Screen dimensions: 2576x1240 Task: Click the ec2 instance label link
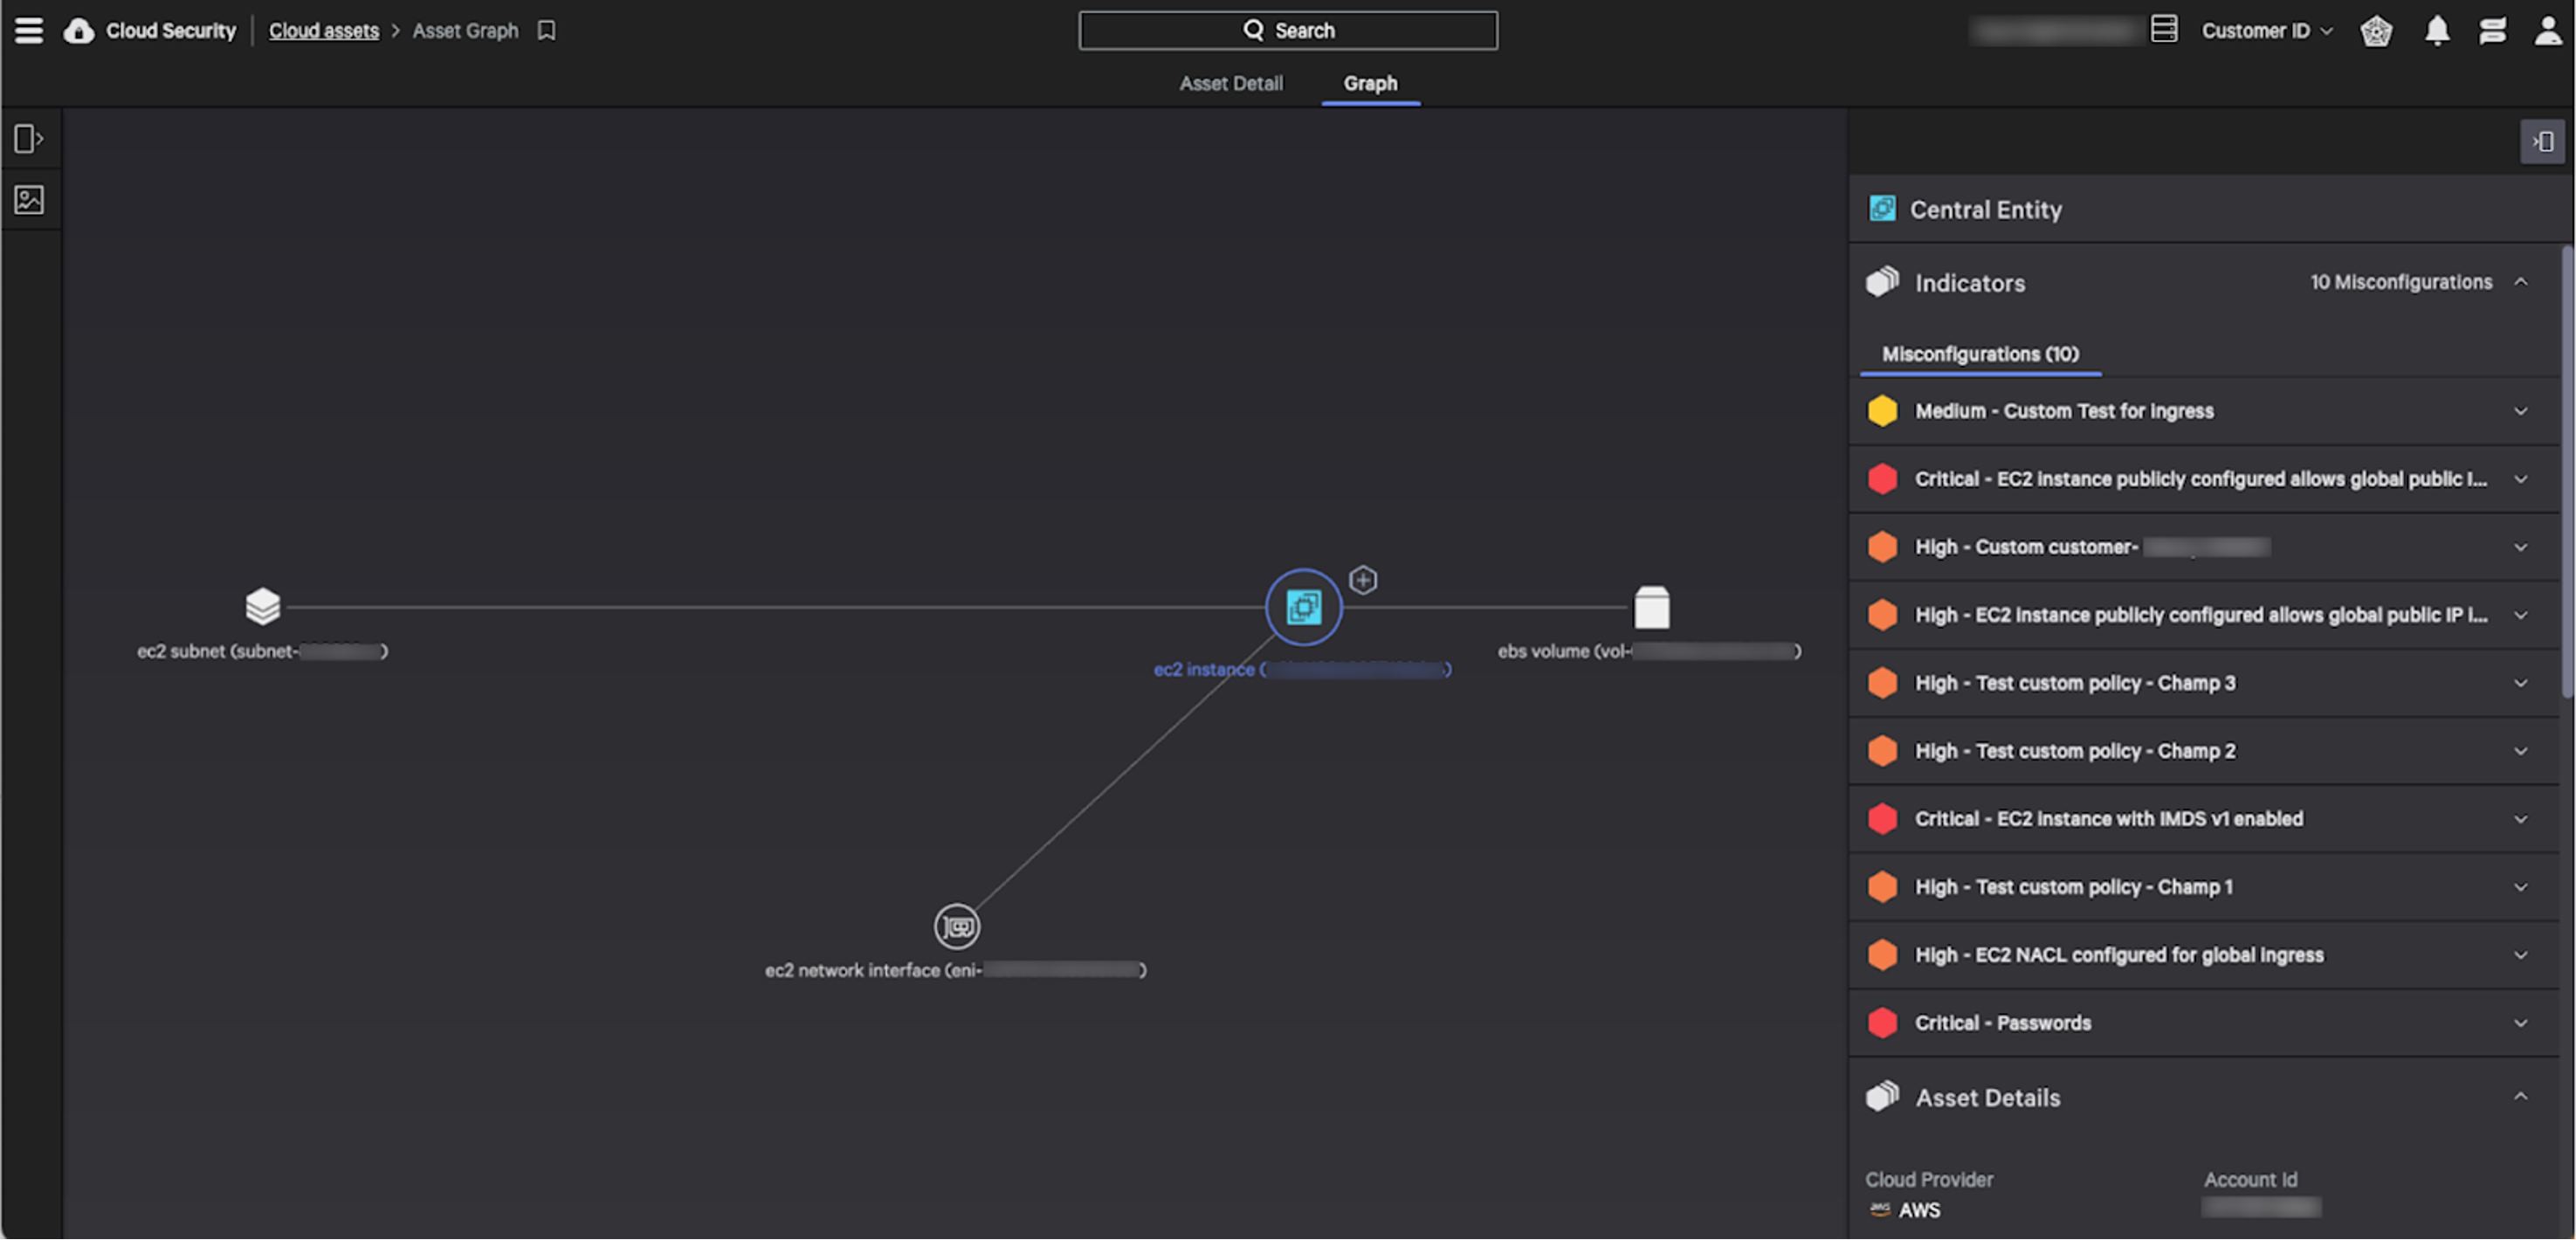tap(1302, 669)
